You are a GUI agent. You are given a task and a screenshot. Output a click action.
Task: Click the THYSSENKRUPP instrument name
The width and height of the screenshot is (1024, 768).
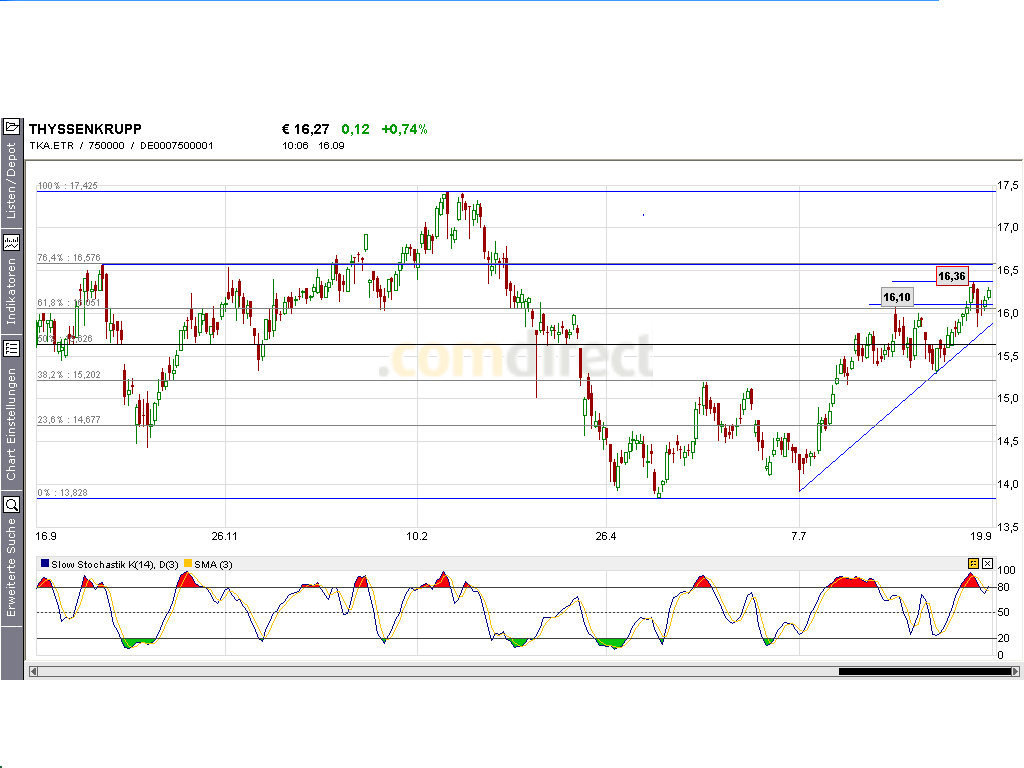click(x=85, y=128)
